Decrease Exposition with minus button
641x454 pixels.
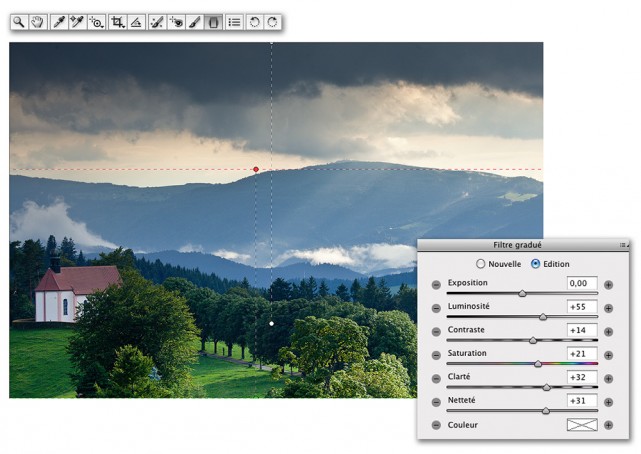click(436, 285)
